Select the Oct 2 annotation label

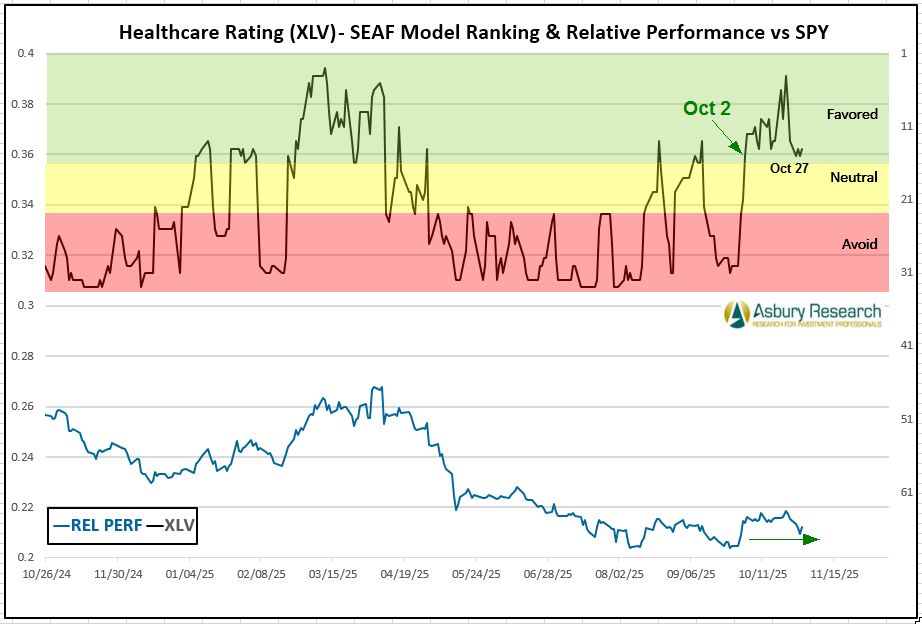(707, 108)
